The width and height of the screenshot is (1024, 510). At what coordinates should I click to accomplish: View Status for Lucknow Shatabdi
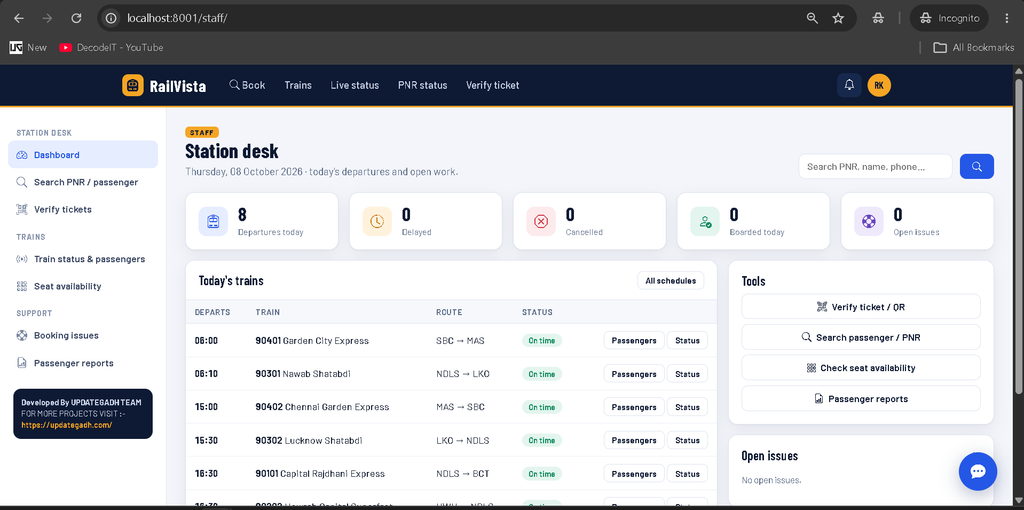[x=687, y=440]
